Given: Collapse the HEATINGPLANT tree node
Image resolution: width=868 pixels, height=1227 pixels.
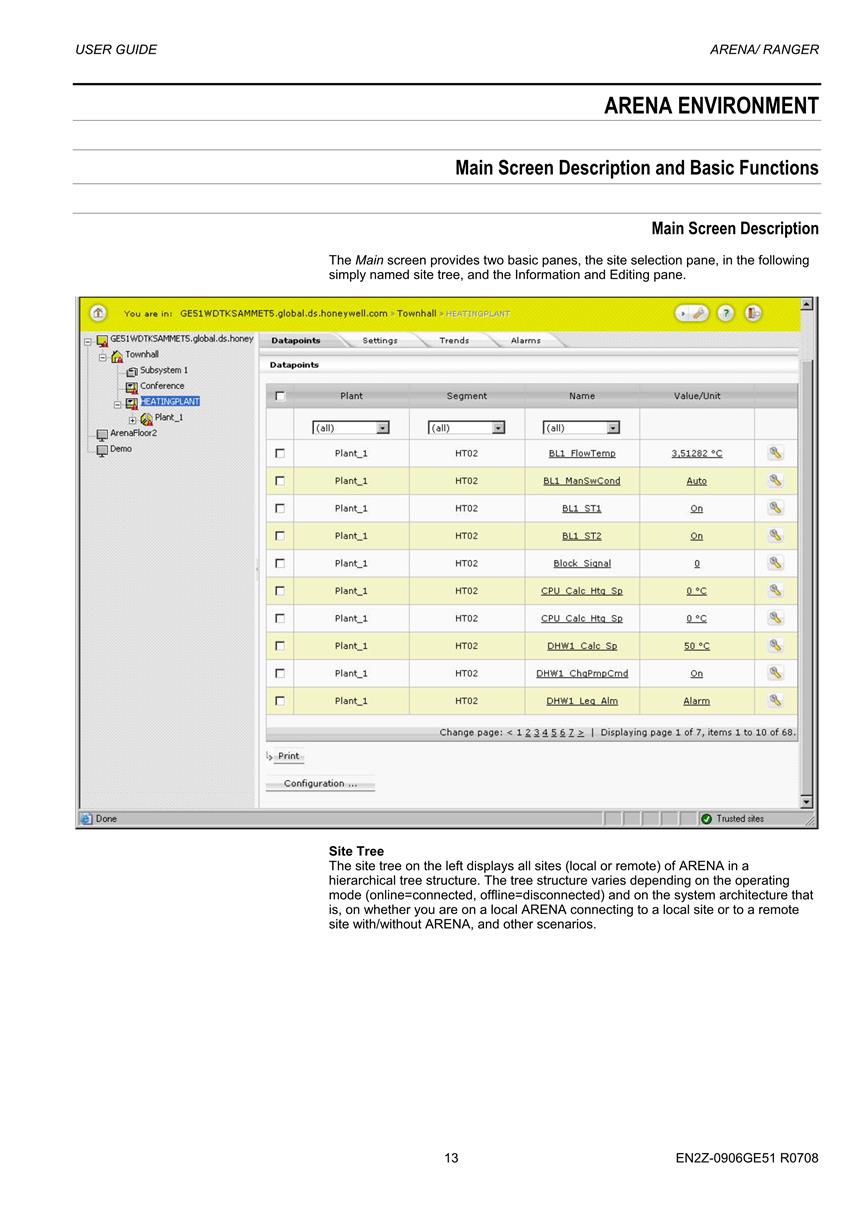Looking at the screenshot, I should (x=117, y=404).
